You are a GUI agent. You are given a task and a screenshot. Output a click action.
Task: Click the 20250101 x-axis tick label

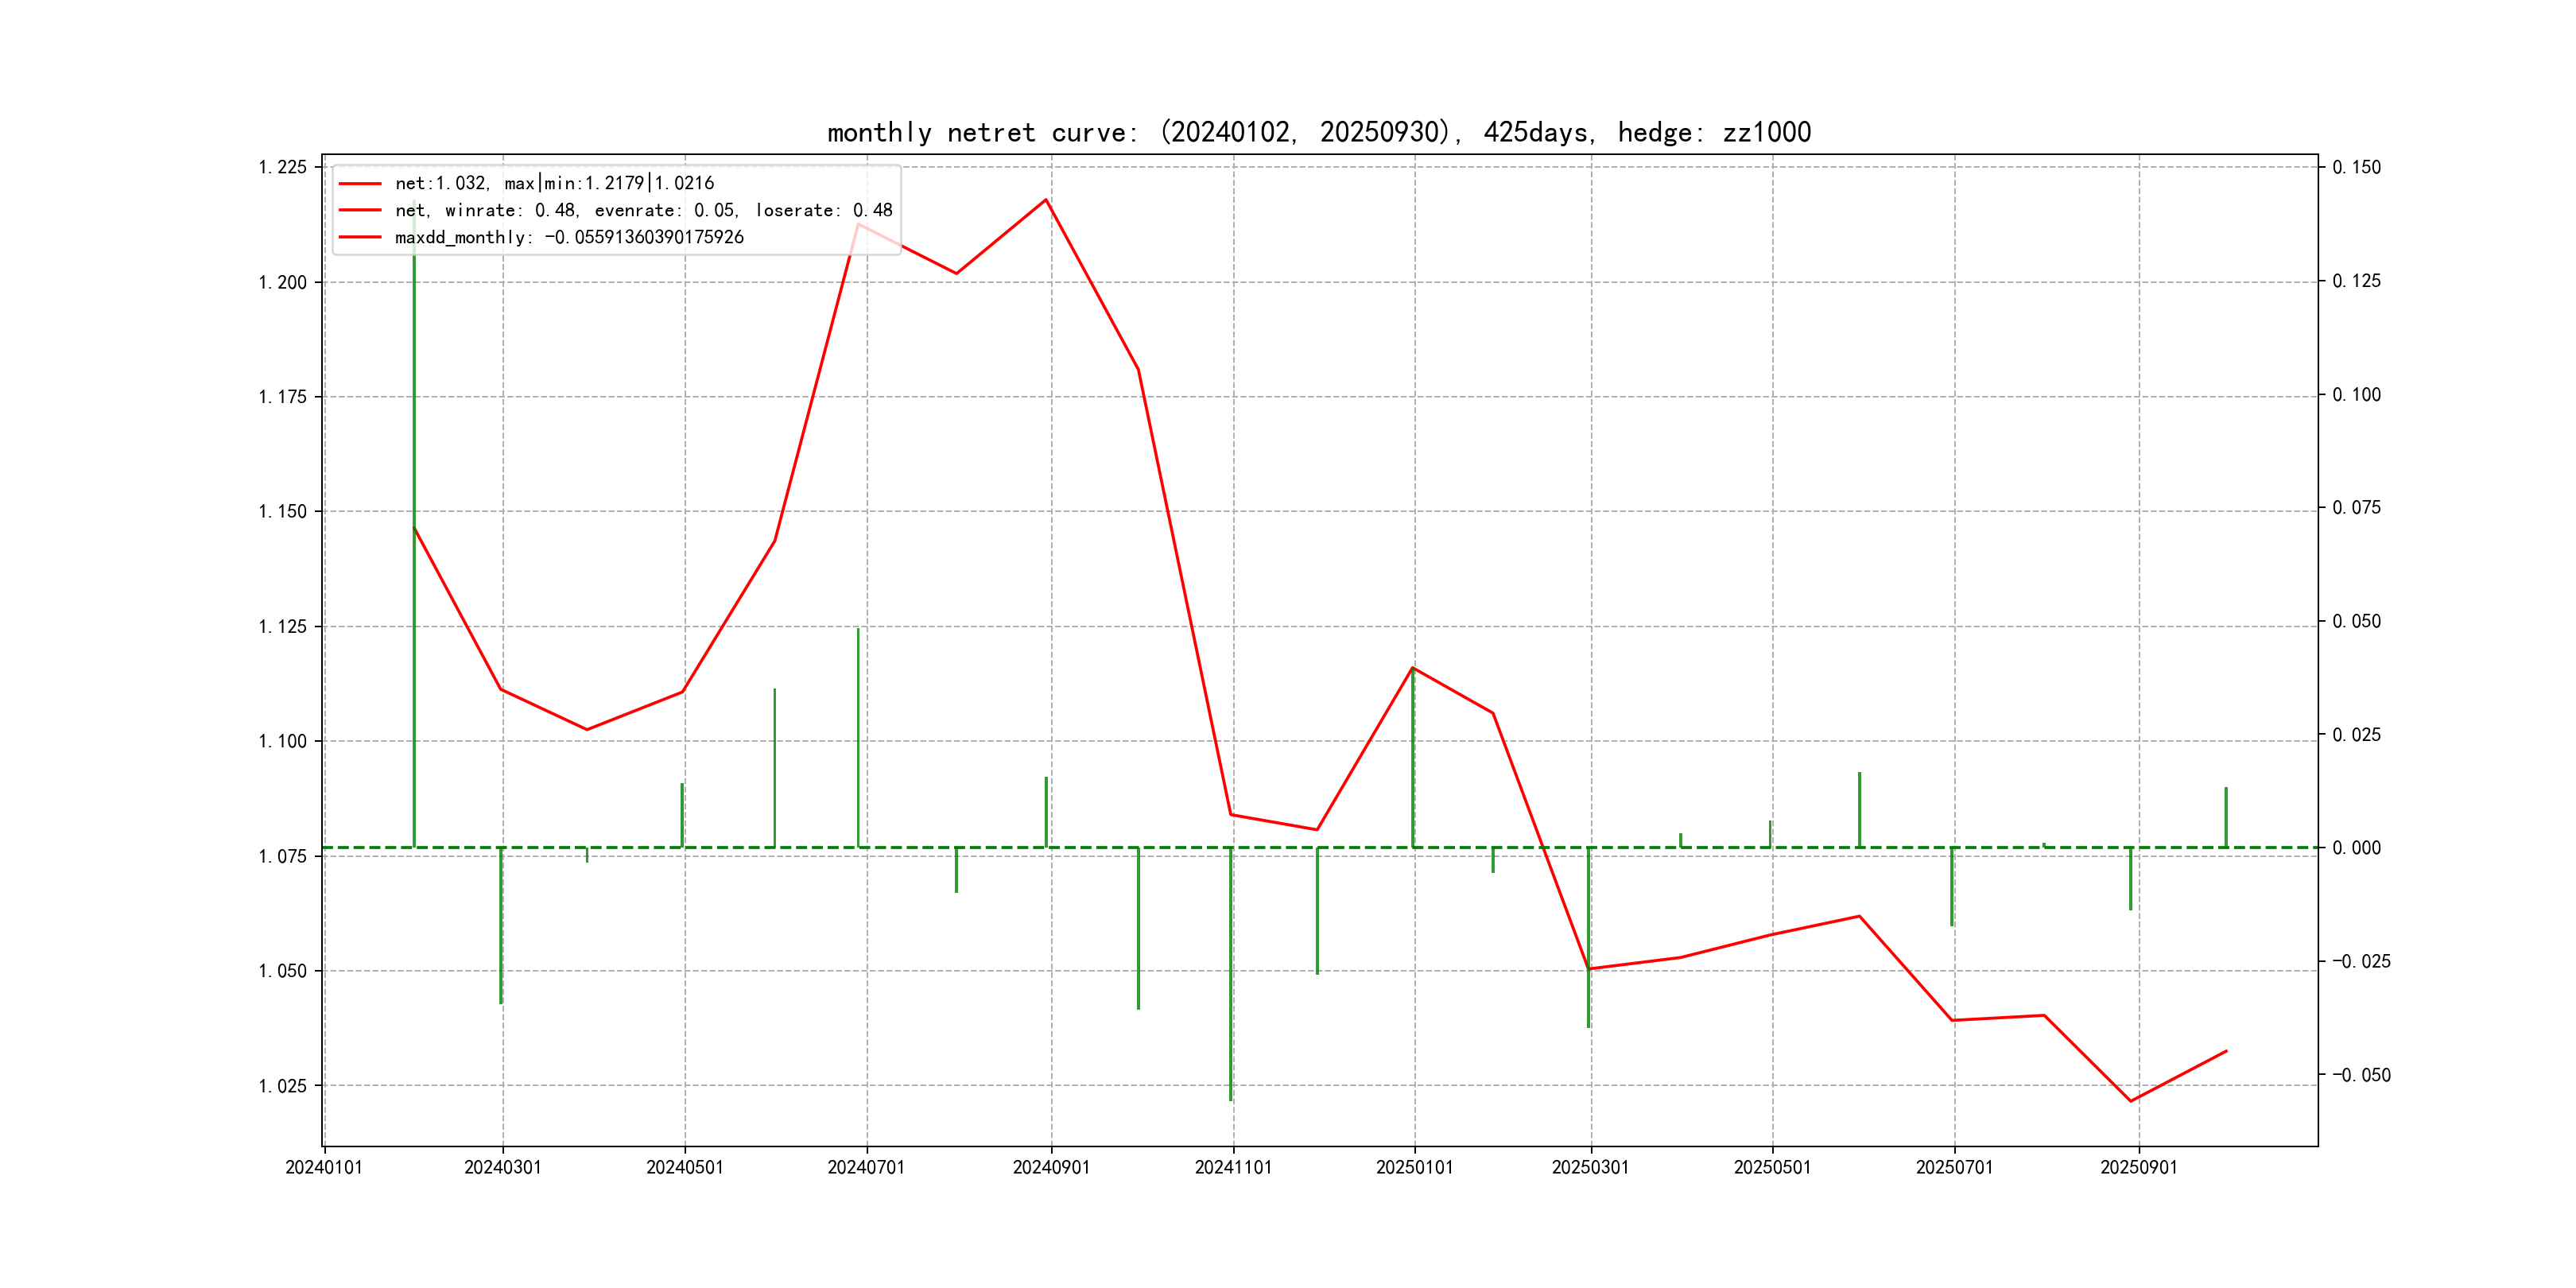pos(1414,1167)
